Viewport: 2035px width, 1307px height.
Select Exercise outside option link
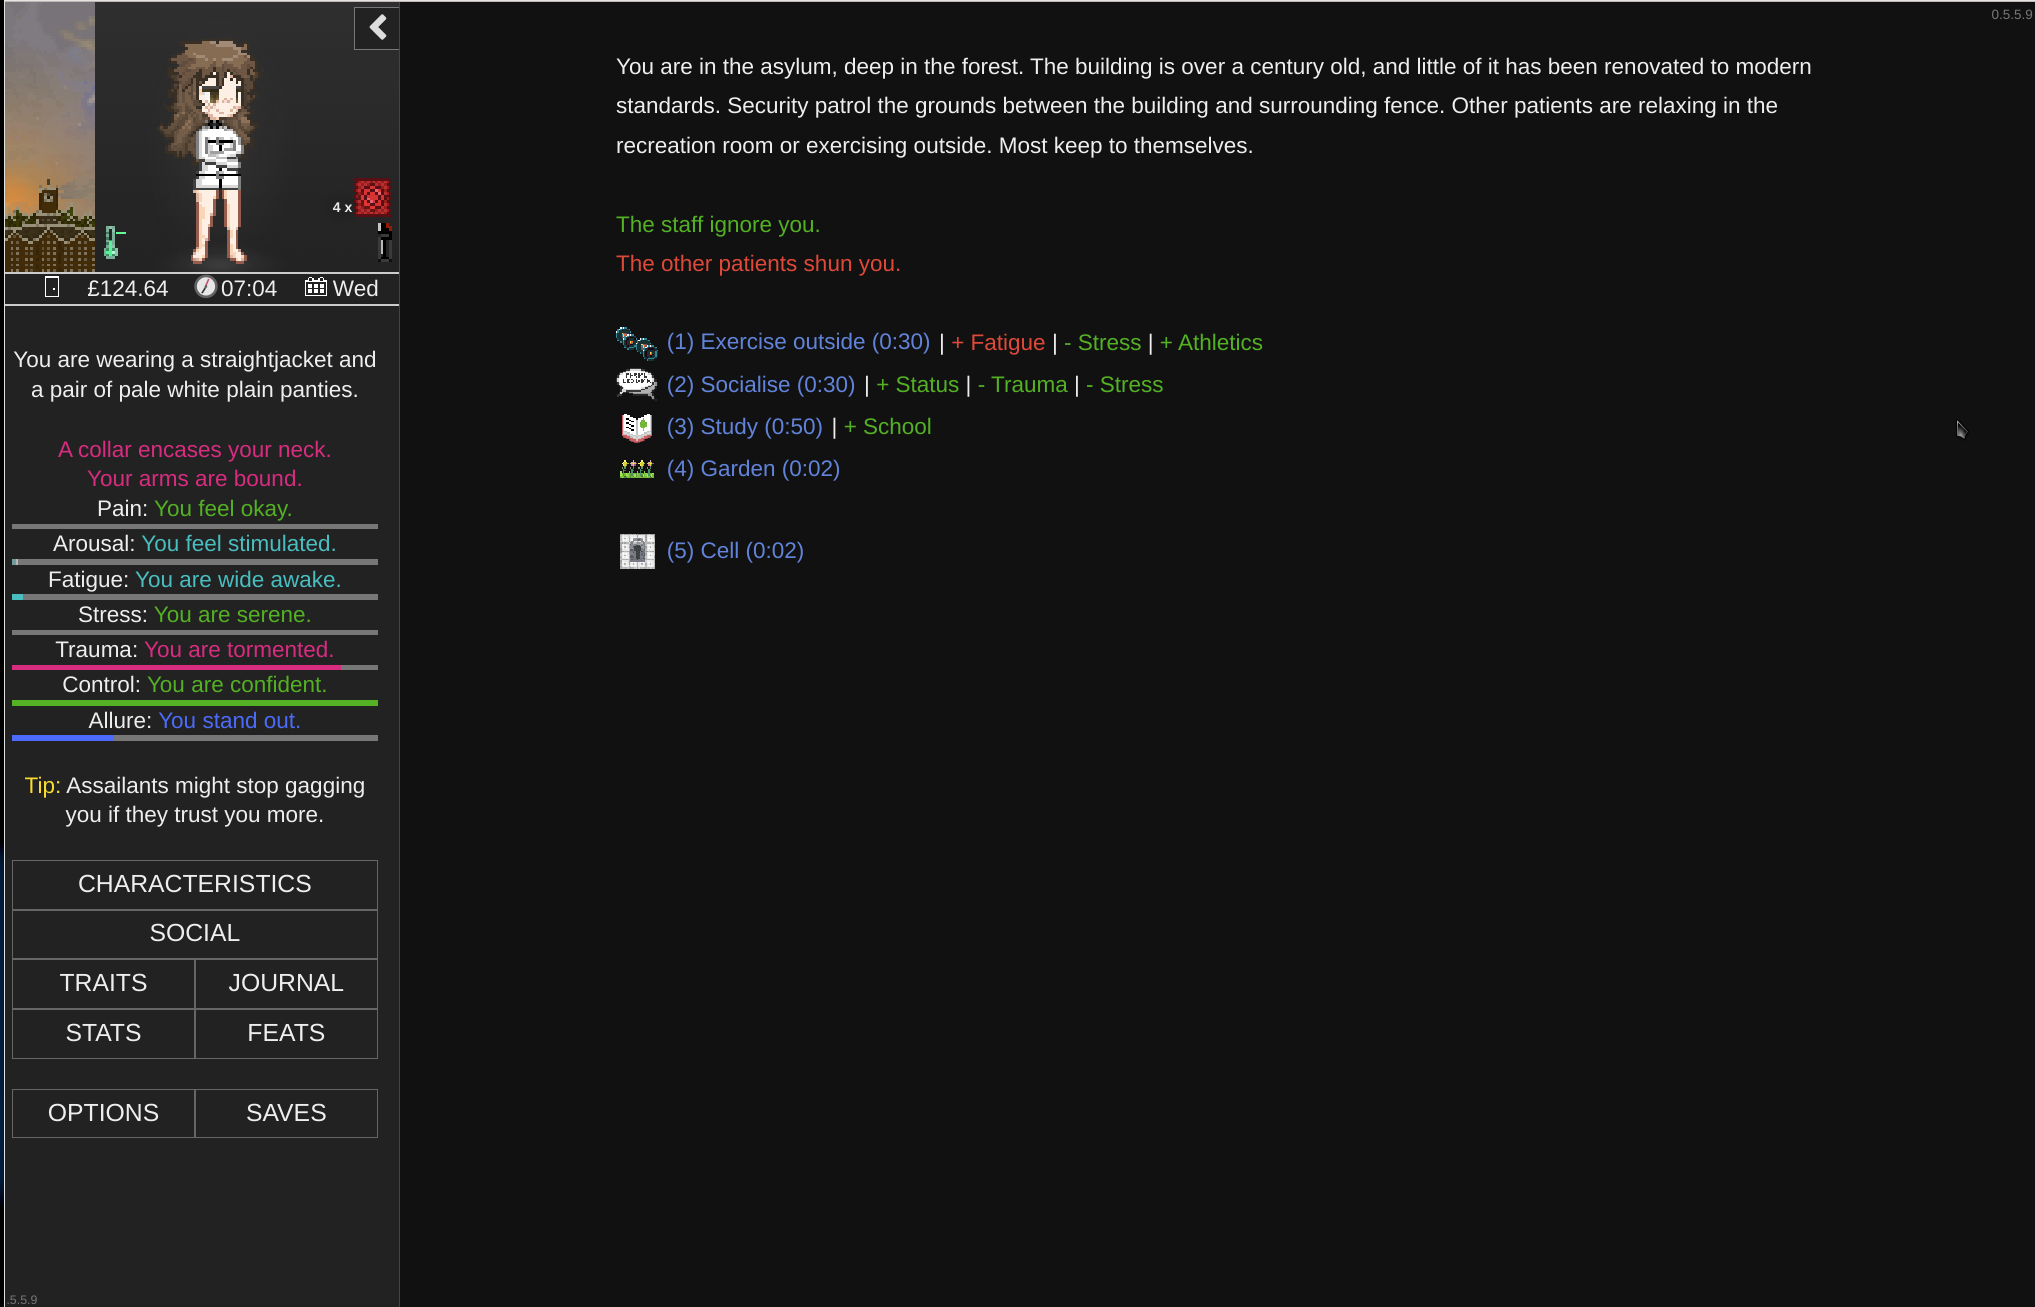798,342
